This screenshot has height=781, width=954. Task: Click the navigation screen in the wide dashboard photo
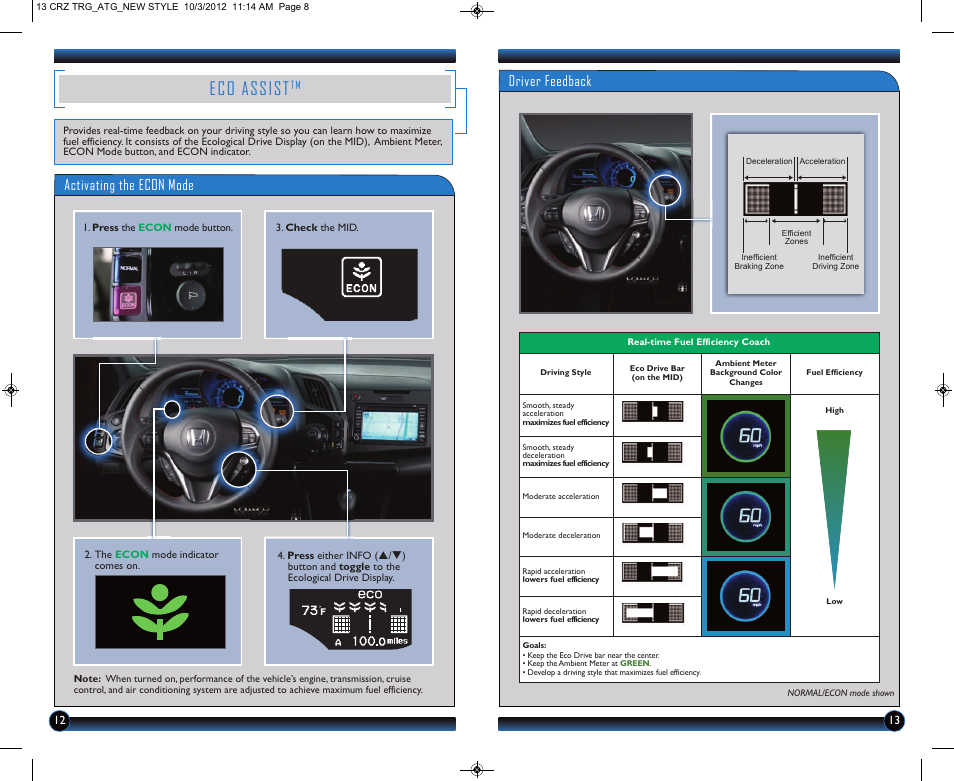[x=389, y=425]
